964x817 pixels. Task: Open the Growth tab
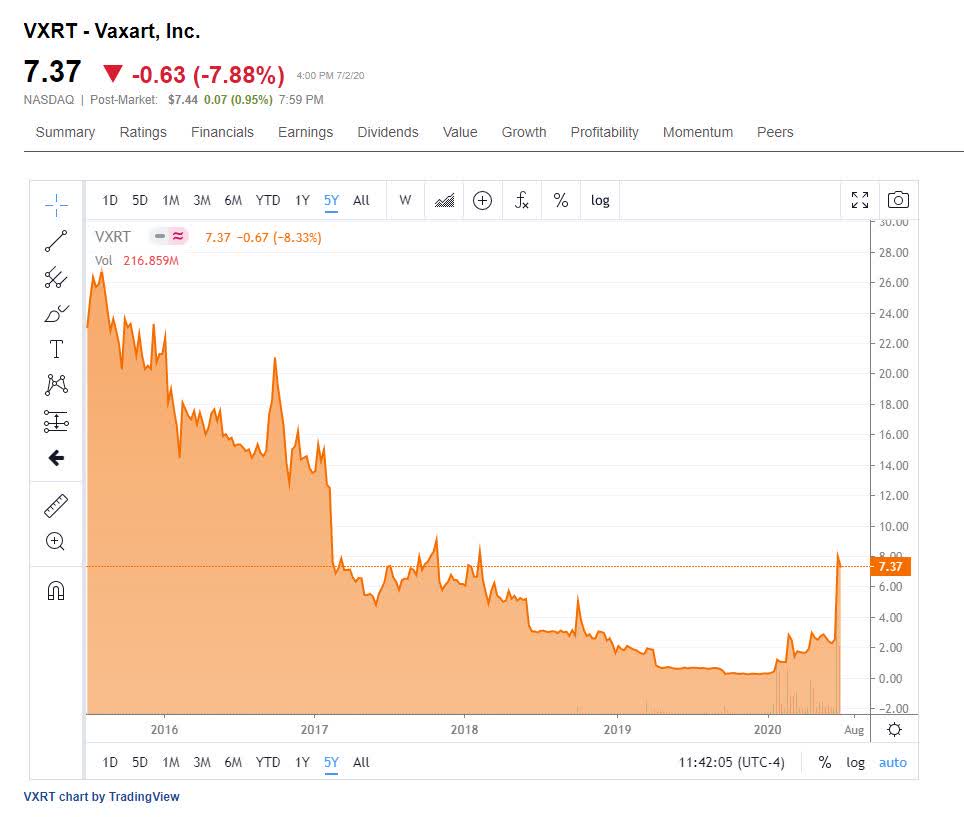coord(524,132)
